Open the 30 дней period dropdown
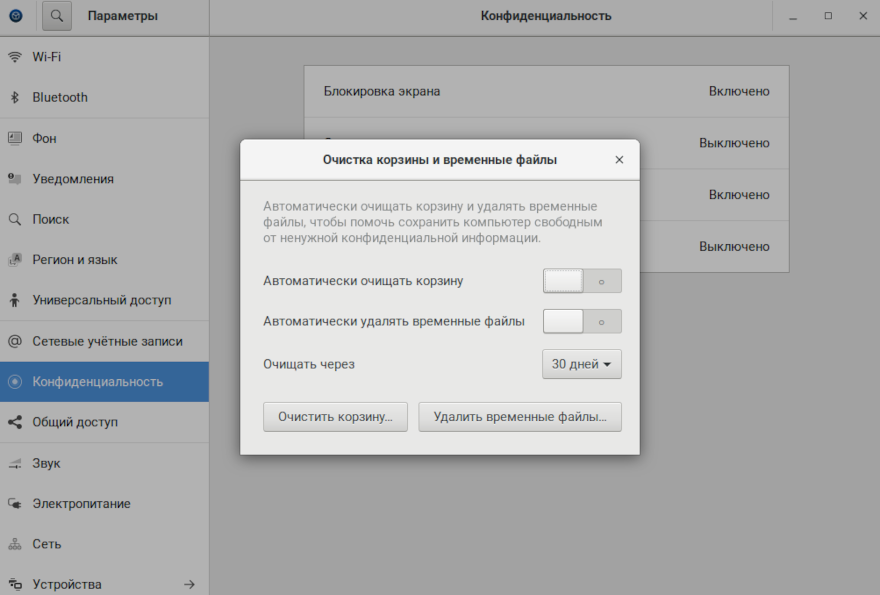This screenshot has height=595, width=880. click(582, 364)
